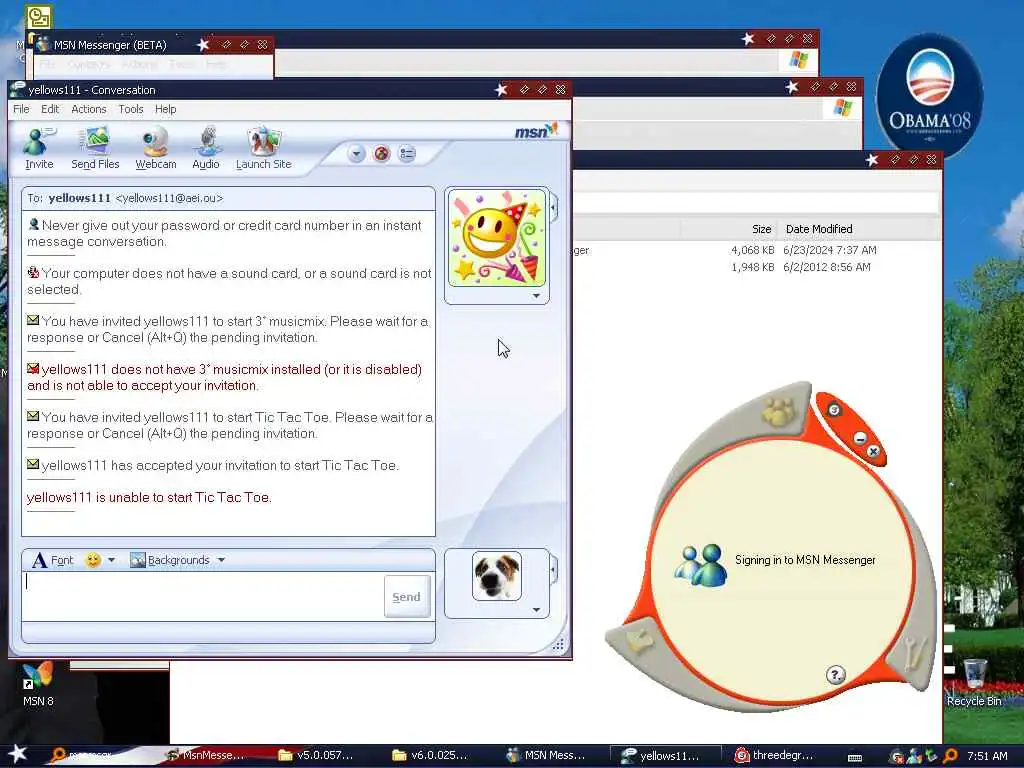Viewport: 1024px width, 768px height.
Task: Open the Help menu
Action: [165, 109]
